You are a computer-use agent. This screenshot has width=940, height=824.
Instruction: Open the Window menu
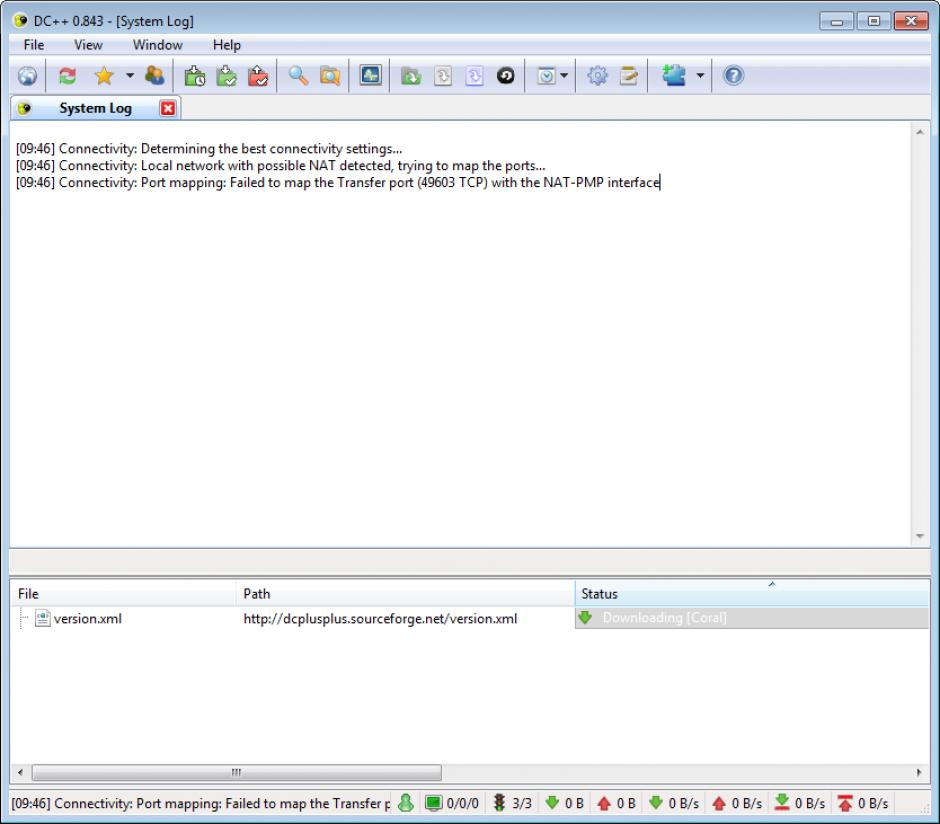[x=158, y=45]
